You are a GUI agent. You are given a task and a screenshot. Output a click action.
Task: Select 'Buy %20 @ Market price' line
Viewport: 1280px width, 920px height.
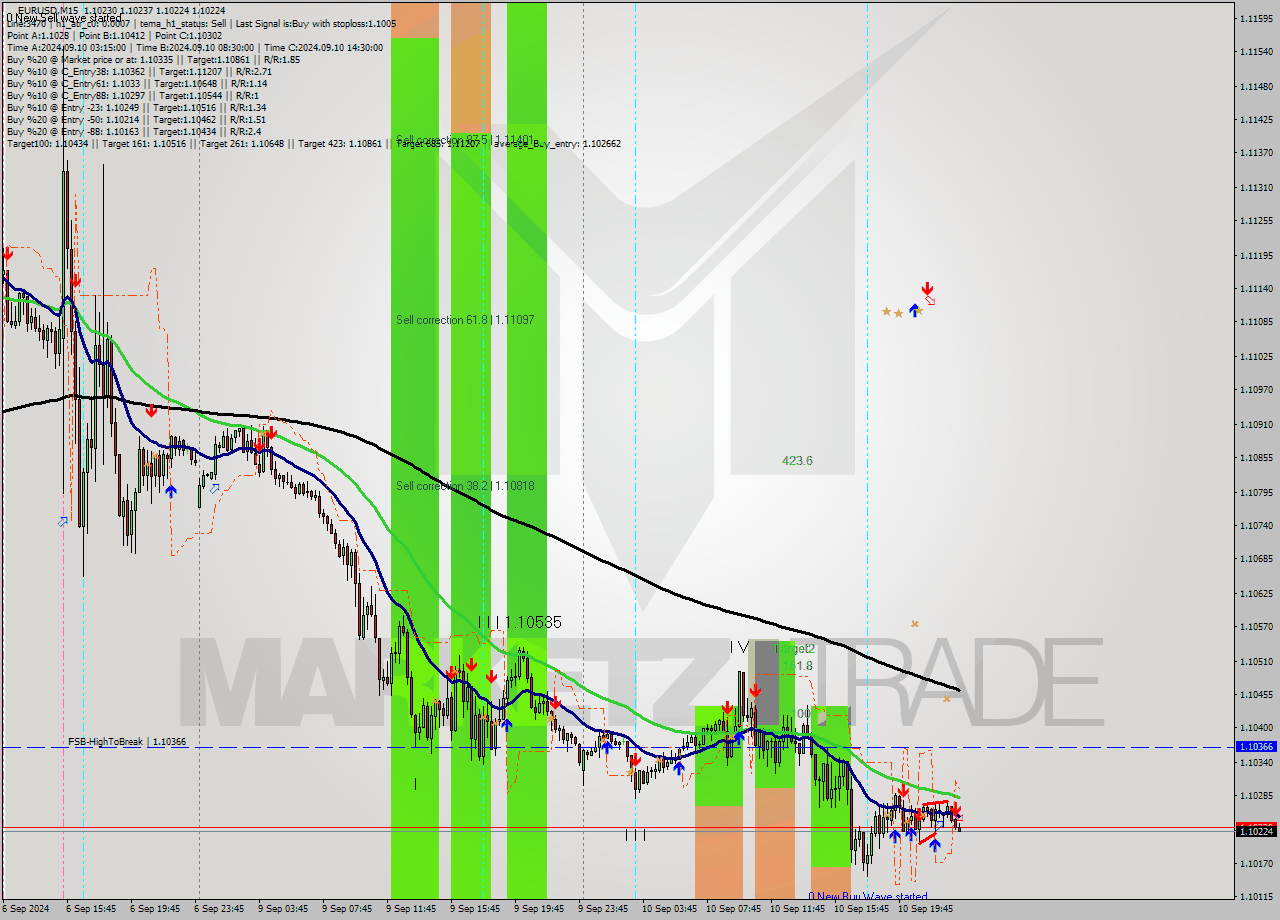click(x=153, y=59)
